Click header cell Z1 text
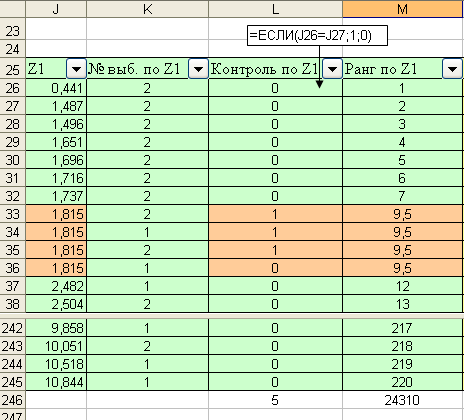Screen dimensions: 464x420 click(x=36, y=69)
